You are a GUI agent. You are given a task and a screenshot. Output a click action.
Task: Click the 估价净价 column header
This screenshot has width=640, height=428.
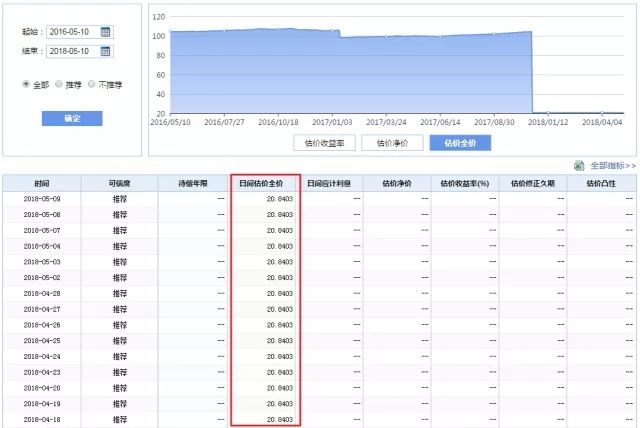(397, 184)
